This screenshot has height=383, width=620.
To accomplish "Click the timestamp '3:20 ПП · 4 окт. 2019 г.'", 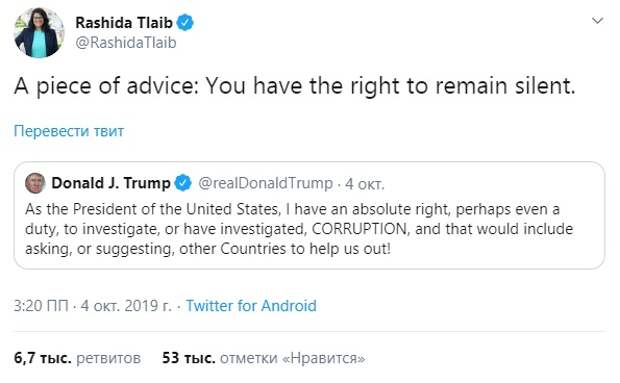I will (93, 306).
